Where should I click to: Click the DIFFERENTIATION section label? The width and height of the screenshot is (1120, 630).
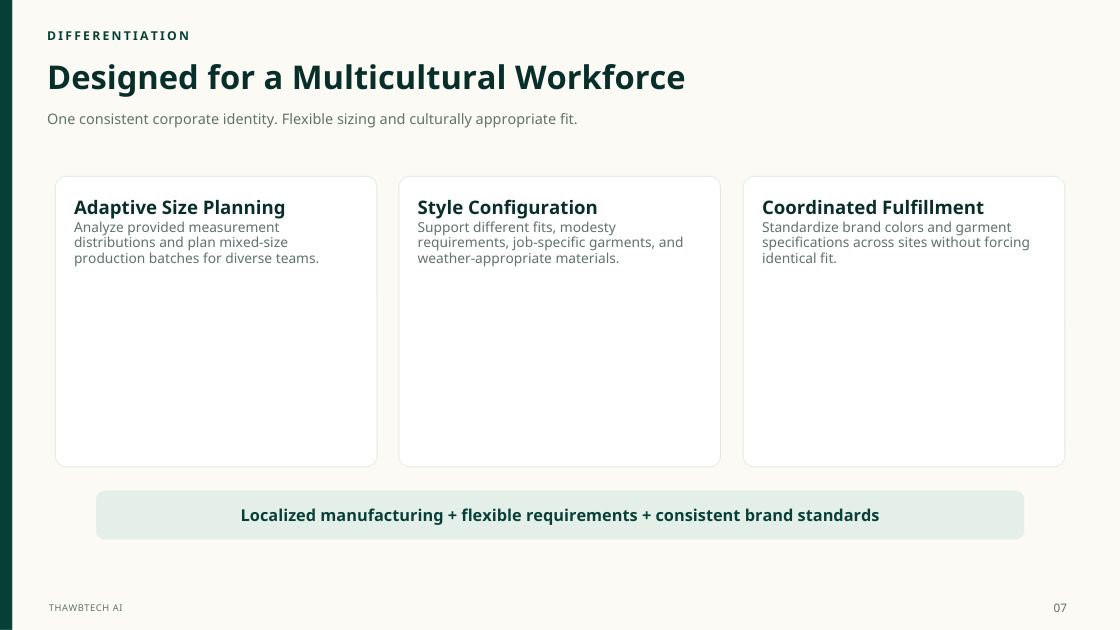click(119, 36)
